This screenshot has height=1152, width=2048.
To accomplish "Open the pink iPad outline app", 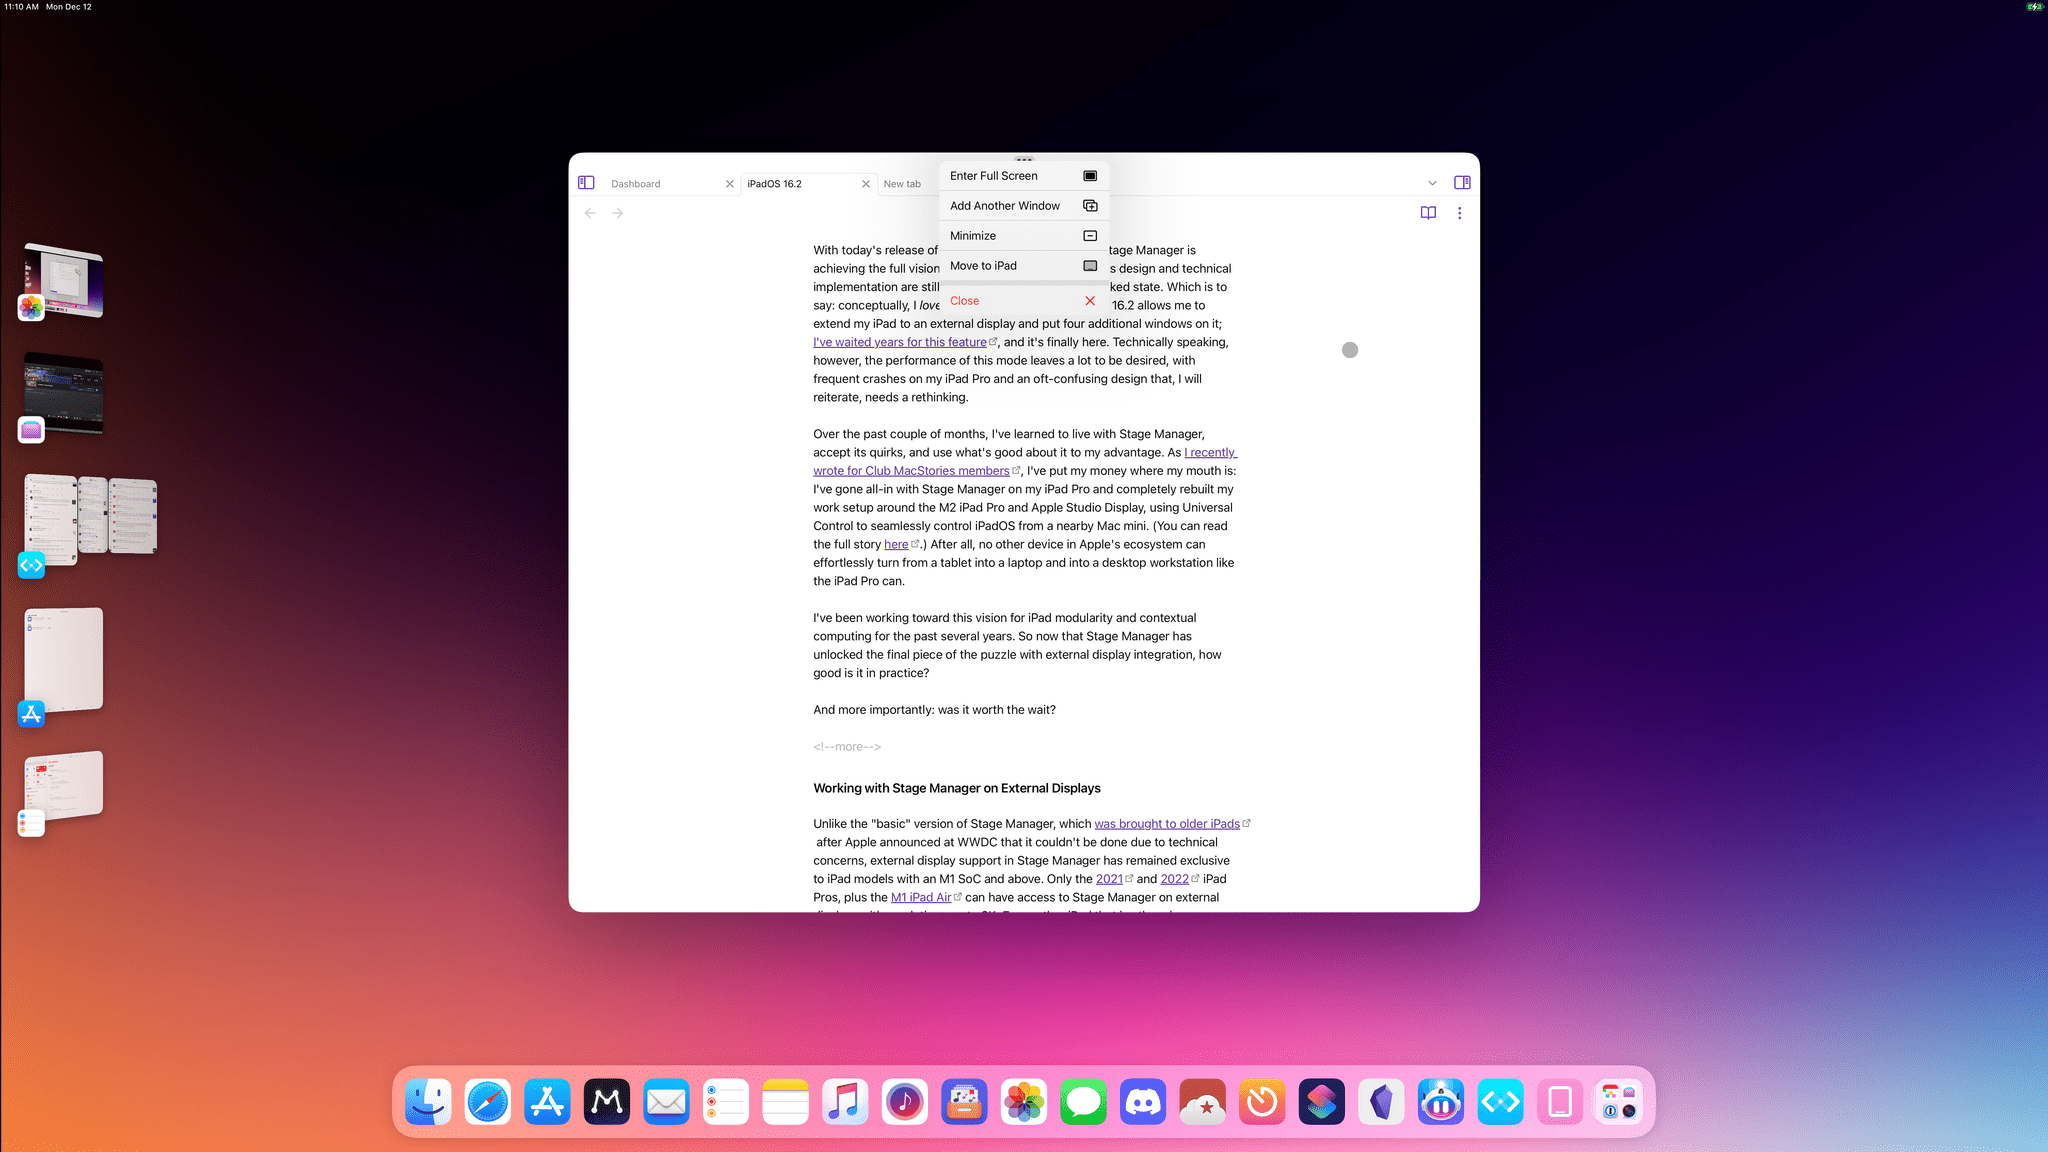I will point(1560,1102).
